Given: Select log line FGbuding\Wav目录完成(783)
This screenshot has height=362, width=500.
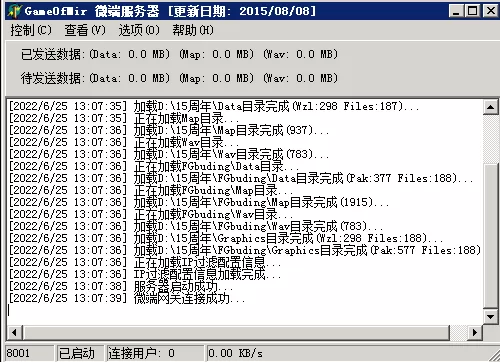Looking at the screenshot, I should pos(196,226).
